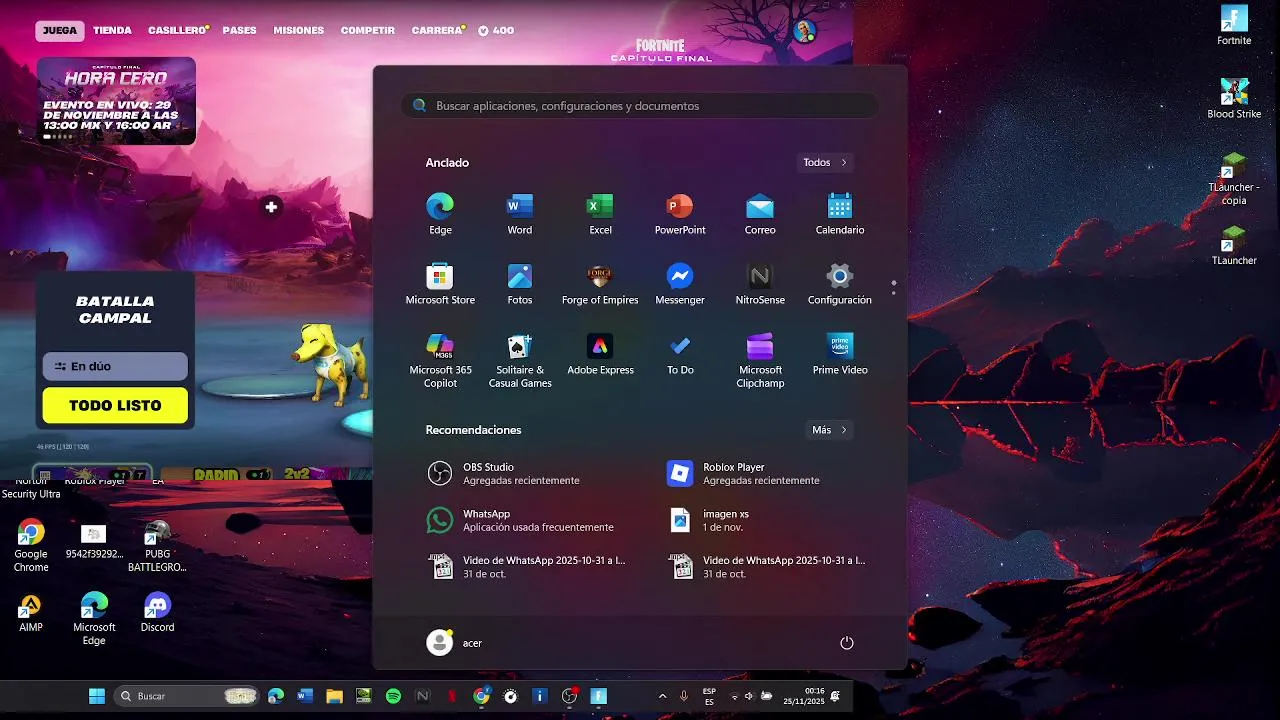Select the Blood Strike desktop shortcut
Viewport: 1280px width, 720px height.
coord(1234,99)
